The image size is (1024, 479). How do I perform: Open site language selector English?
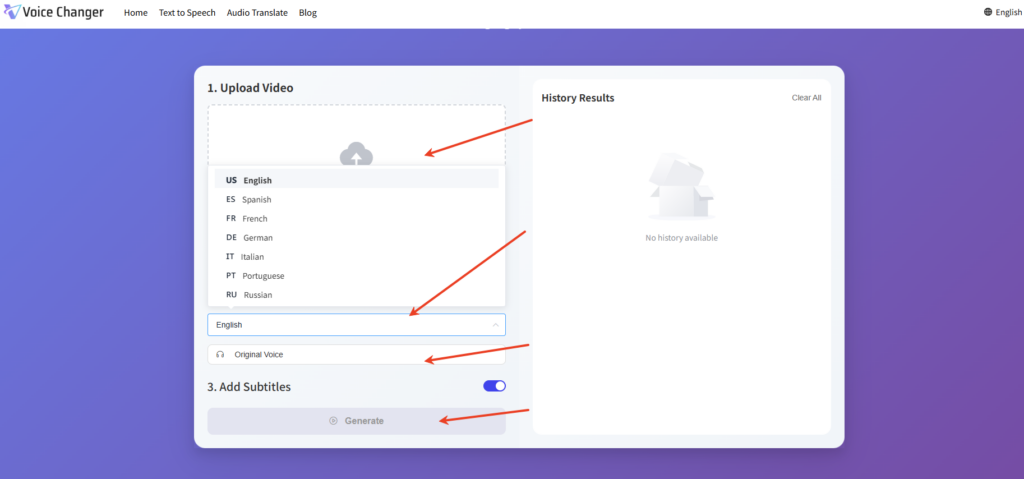click(1002, 12)
